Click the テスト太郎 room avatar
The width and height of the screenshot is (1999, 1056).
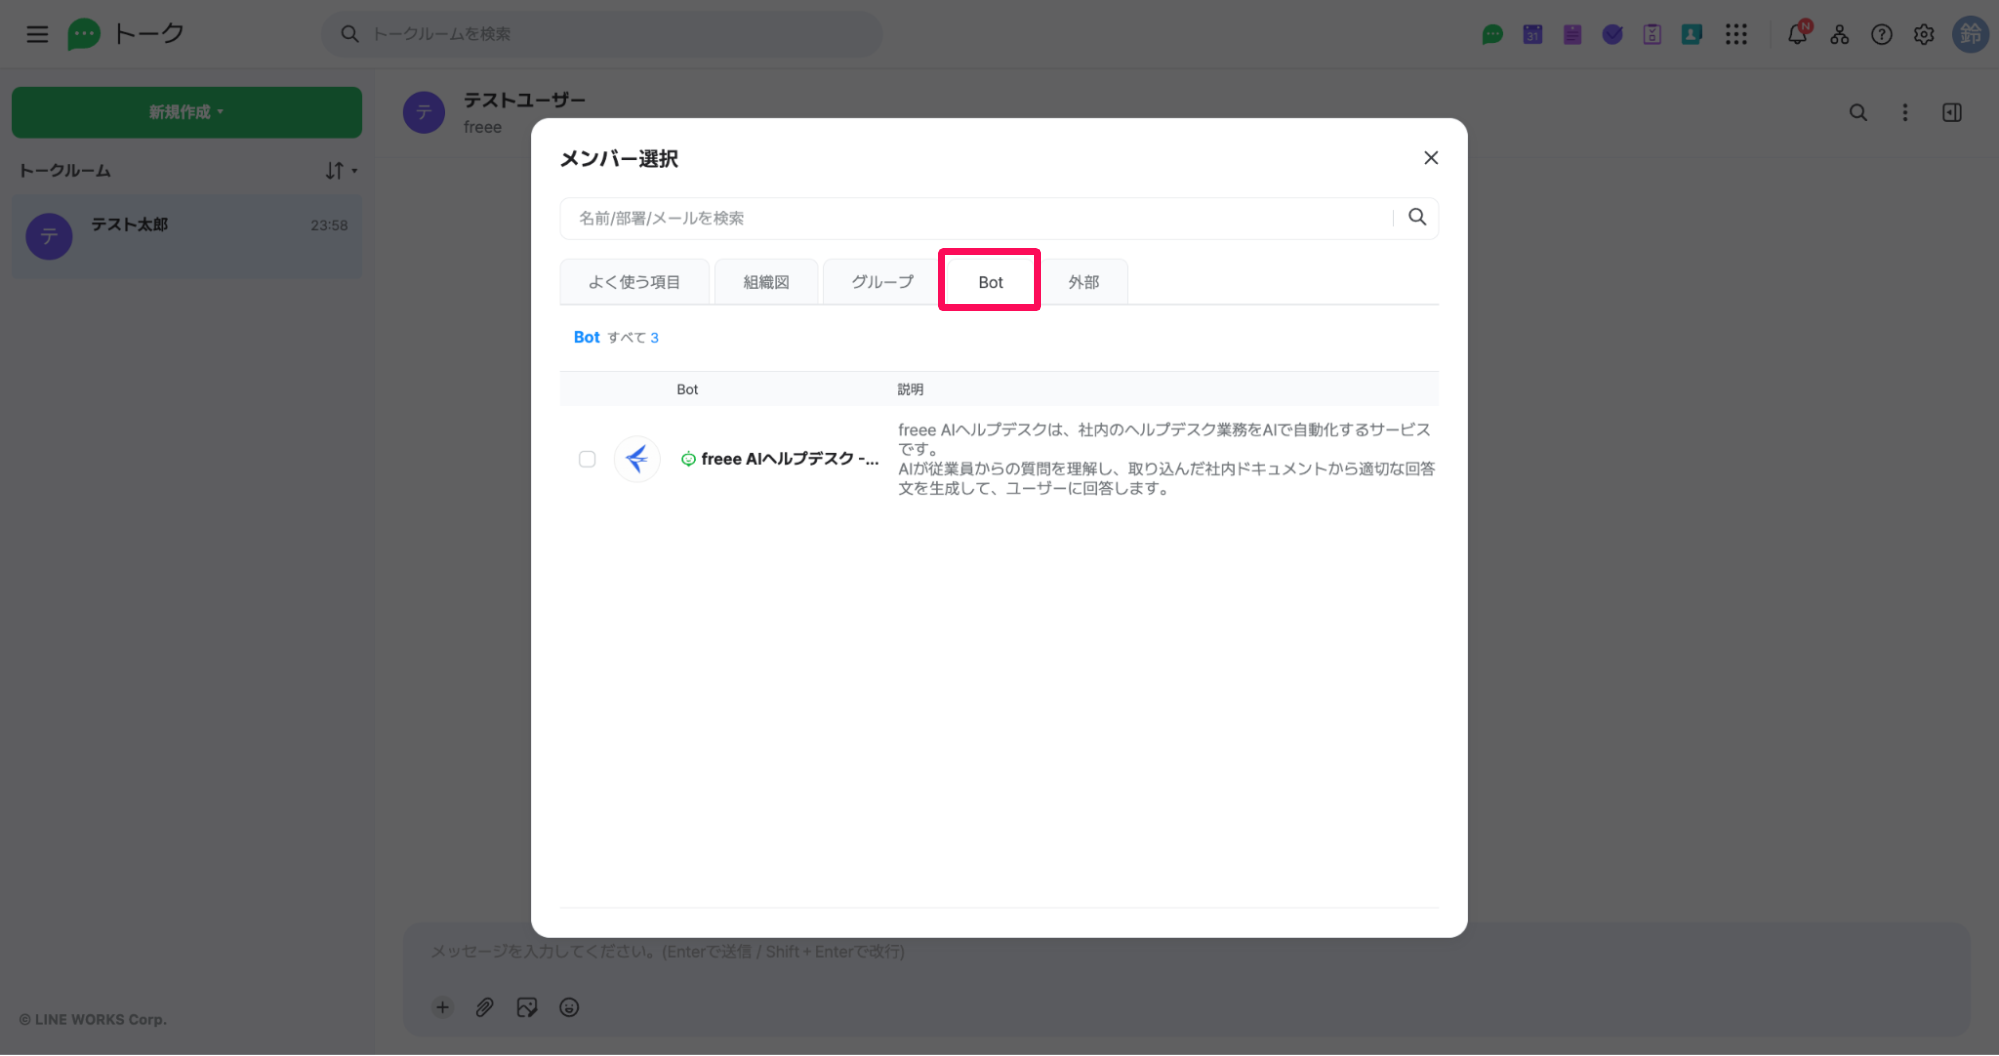point(49,237)
